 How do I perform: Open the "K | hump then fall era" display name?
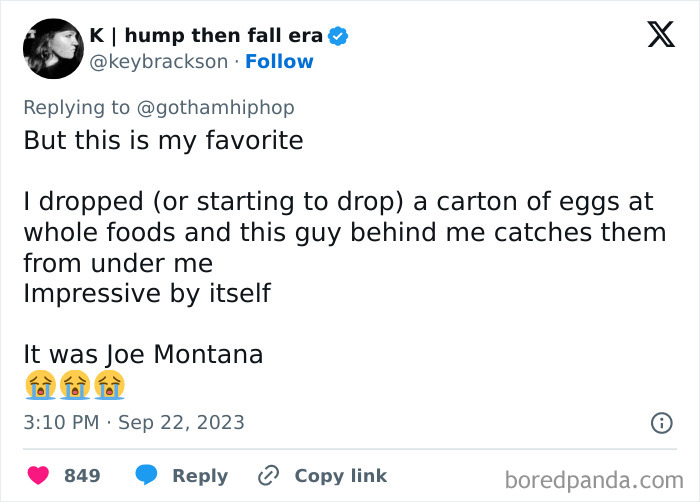click(206, 36)
